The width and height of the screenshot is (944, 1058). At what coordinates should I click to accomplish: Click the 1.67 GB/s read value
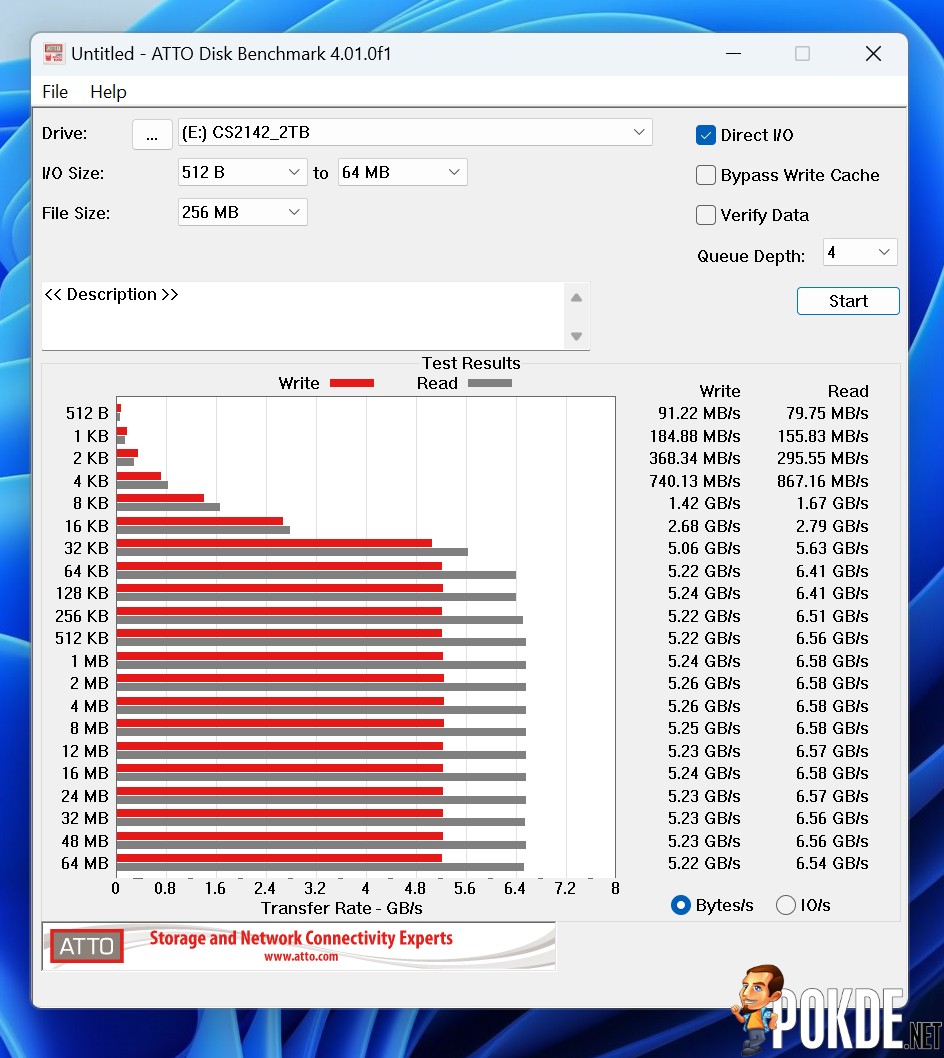point(832,504)
